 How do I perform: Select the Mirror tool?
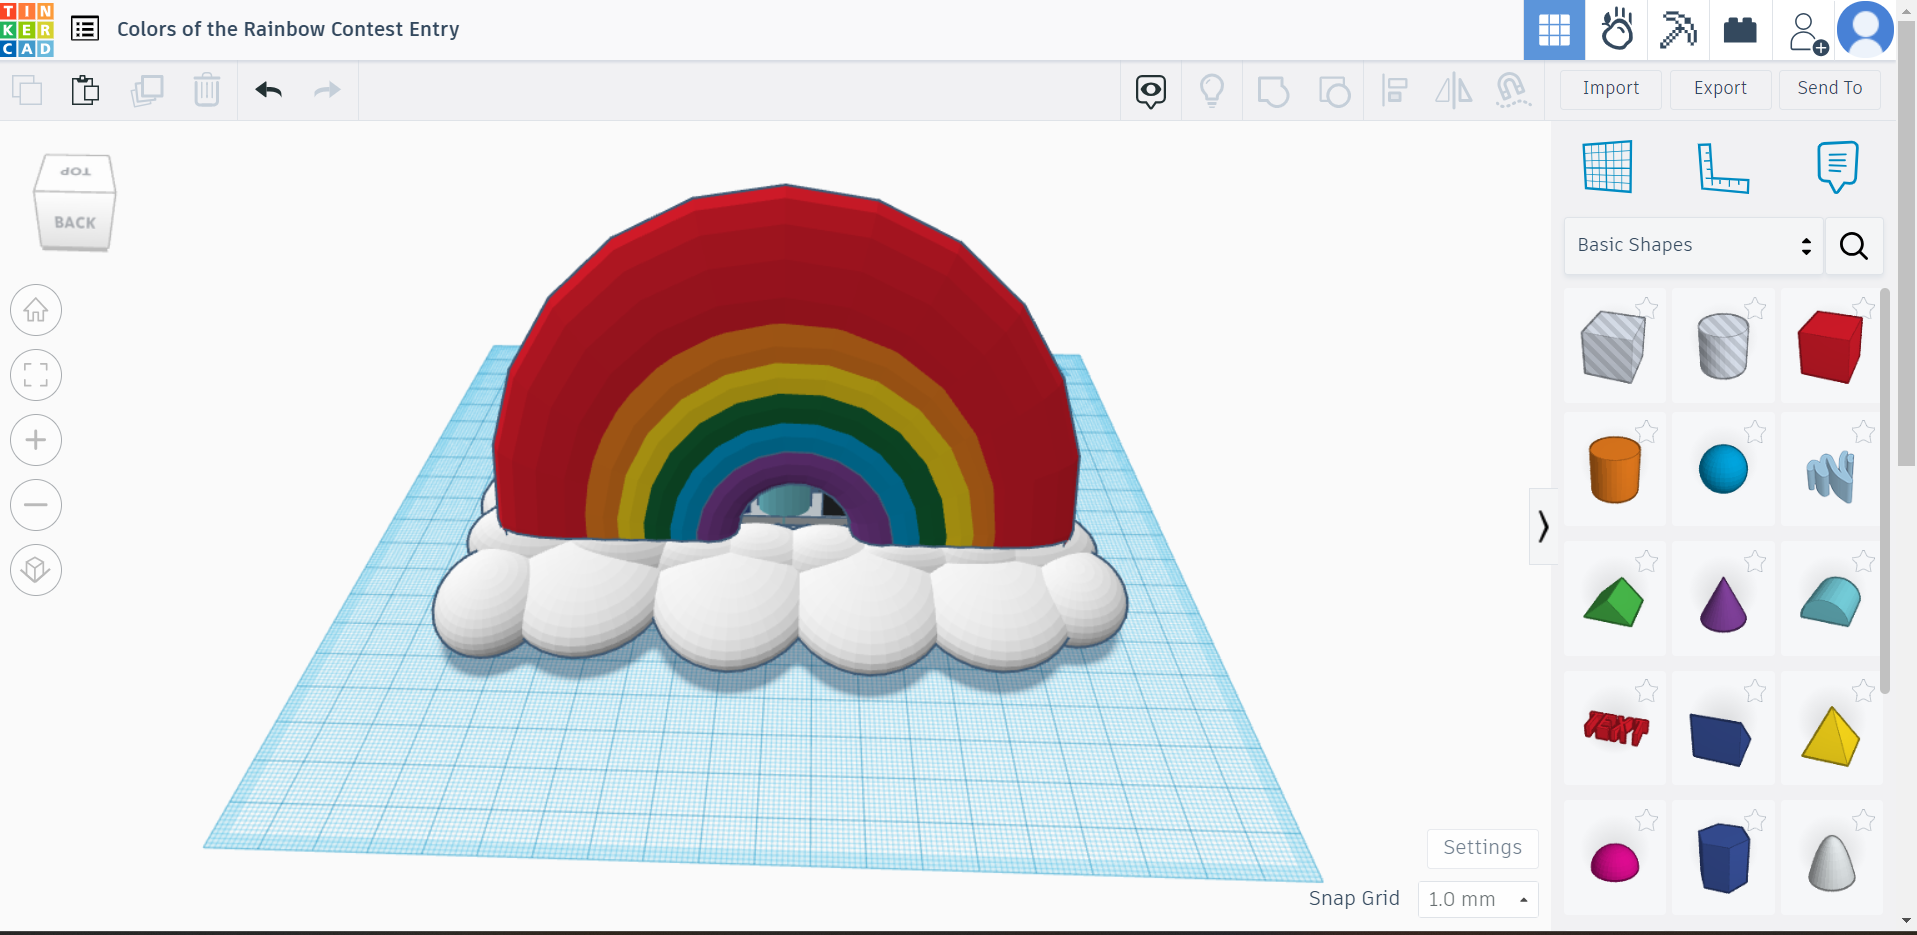1453,90
